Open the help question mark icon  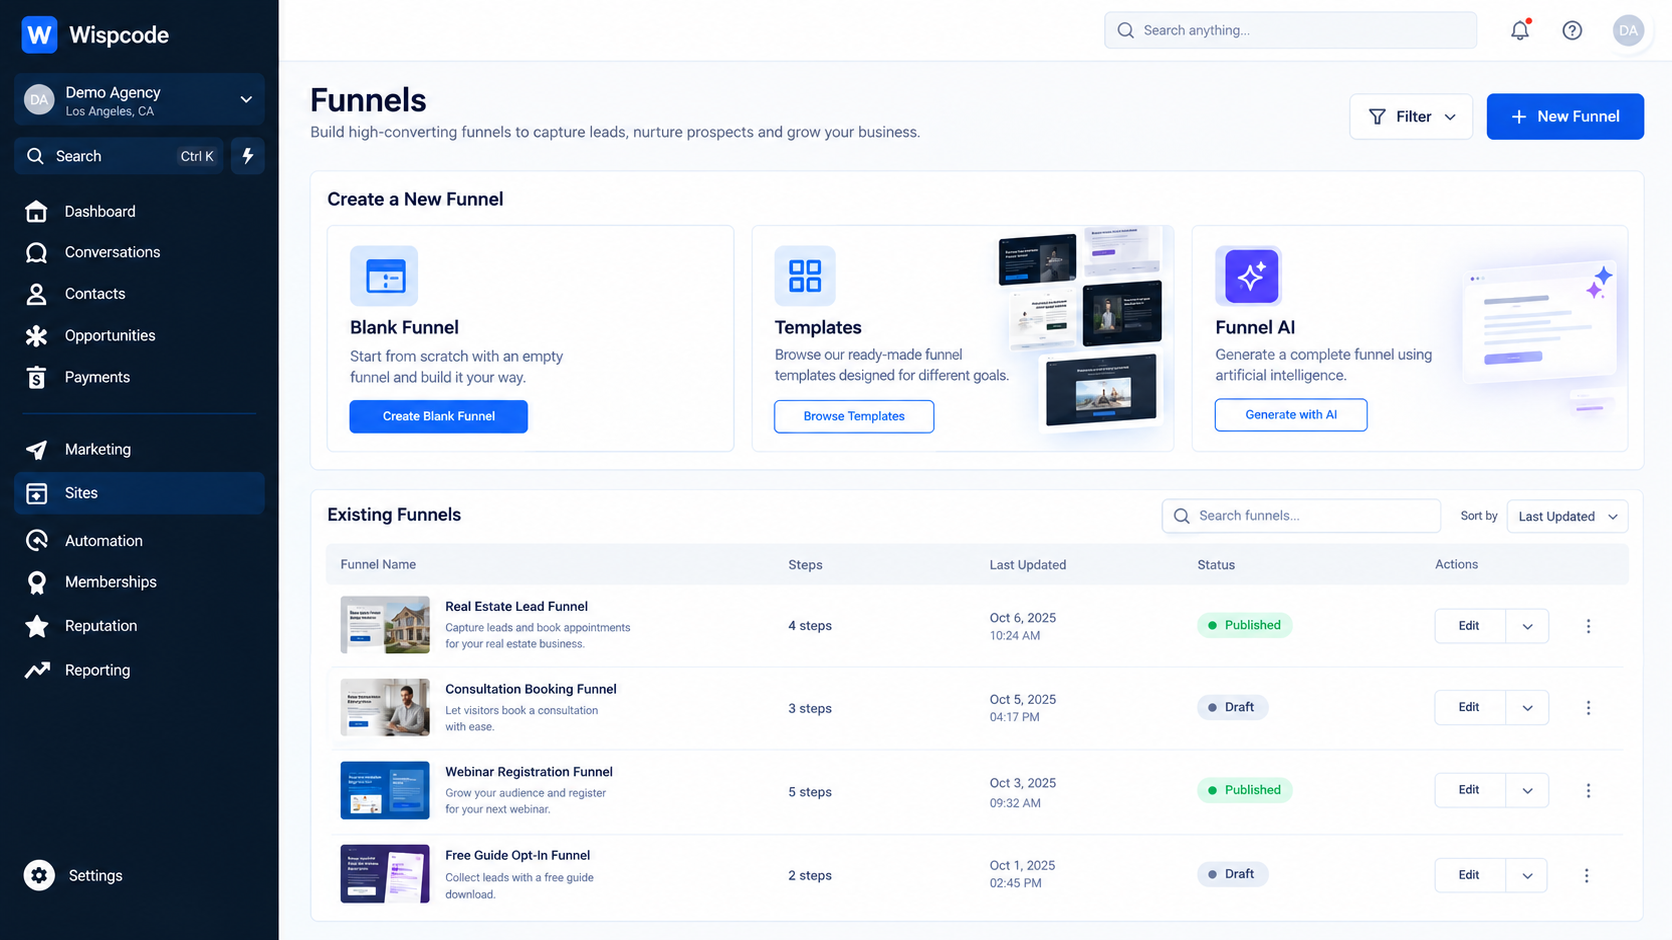click(1572, 30)
